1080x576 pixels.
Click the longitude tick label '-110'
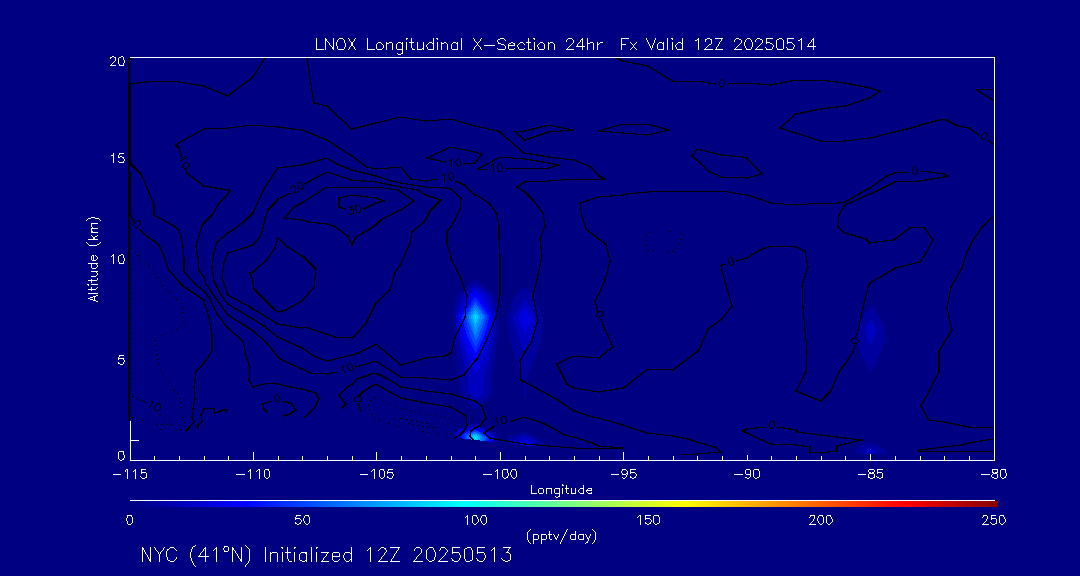253,475
